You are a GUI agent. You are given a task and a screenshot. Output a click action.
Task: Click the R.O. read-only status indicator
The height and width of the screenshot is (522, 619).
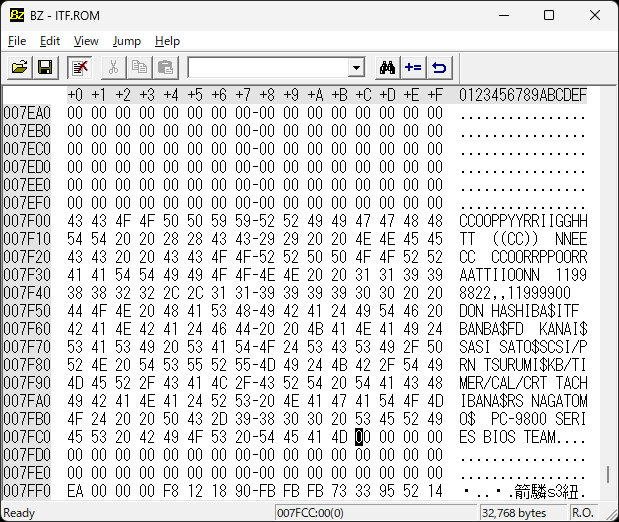click(x=583, y=513)
